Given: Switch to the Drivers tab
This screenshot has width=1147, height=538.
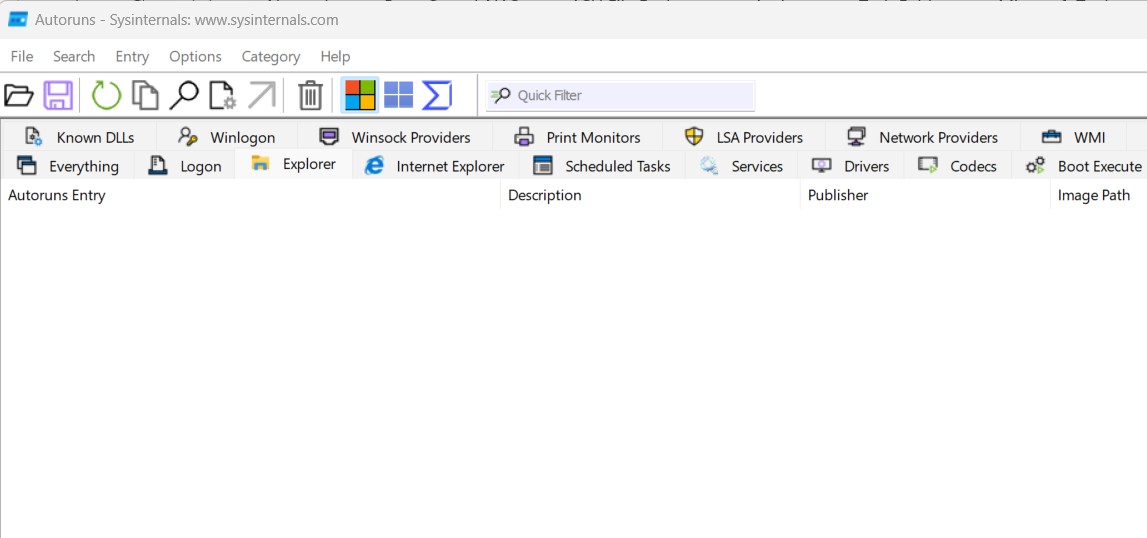Looking at the screenshot, I should [x=851, y=166].
